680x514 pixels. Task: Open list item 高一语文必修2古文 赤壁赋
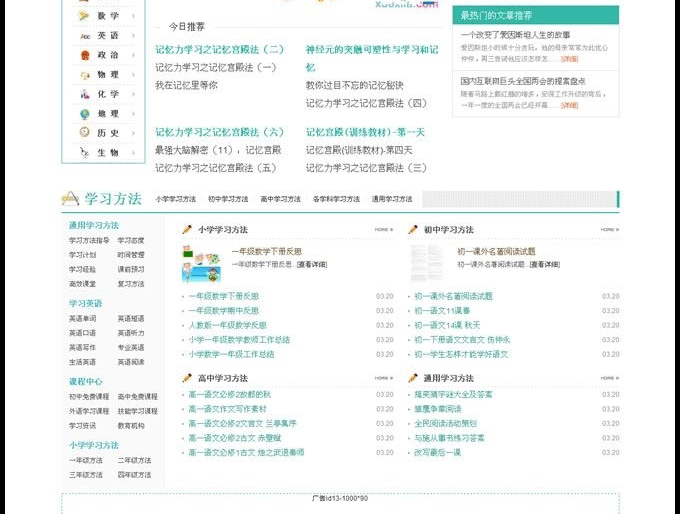[235, 438]
